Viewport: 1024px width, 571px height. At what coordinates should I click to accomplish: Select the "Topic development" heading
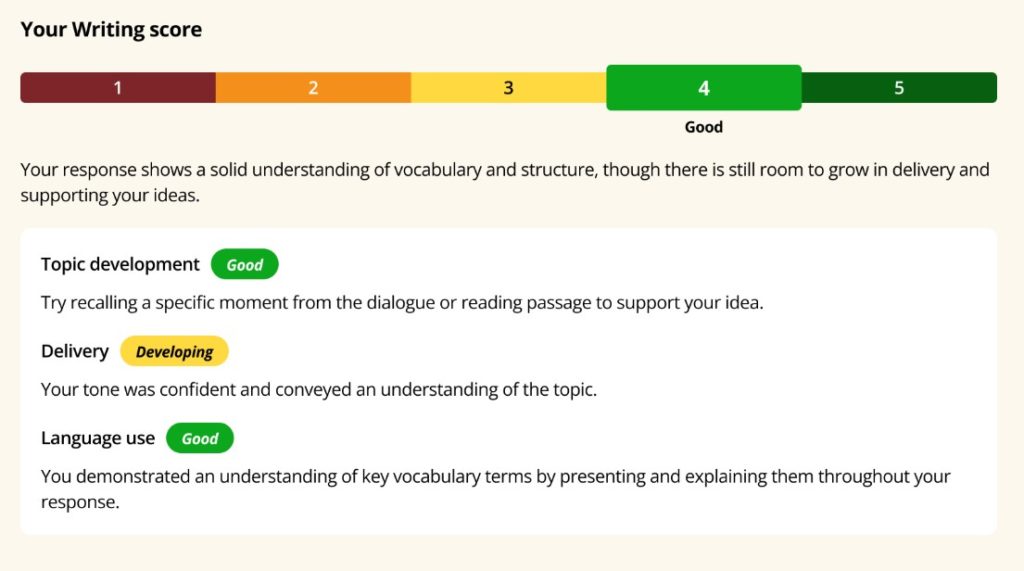point(120,264)
